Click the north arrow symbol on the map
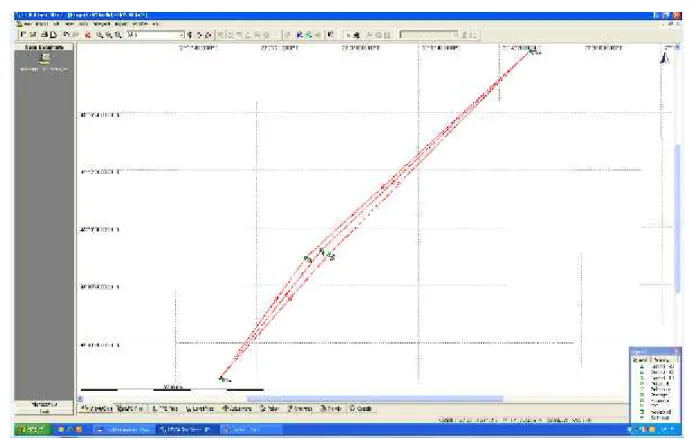This screenshot has width=694, height=441. [664, 58]
